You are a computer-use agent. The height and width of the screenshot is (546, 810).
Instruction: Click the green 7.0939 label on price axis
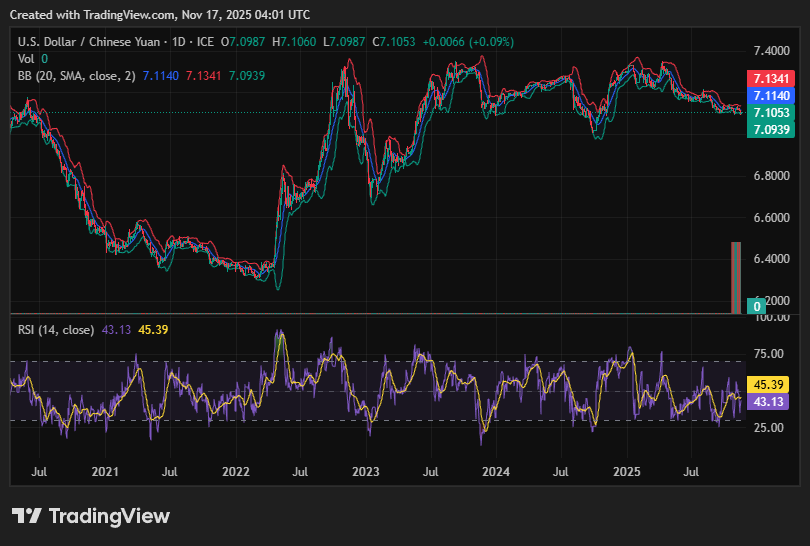click(771, 130)
